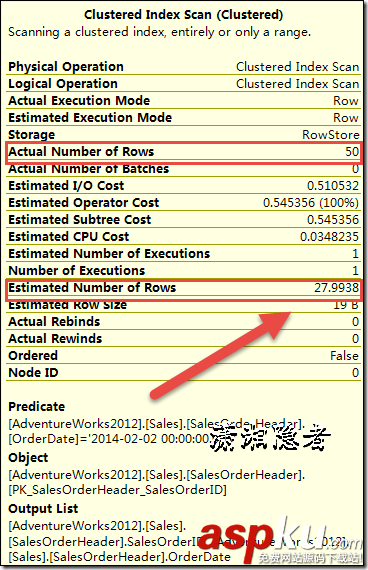Select the 'Ordered' label
The height and width of the screenshot is (570, 368).
coord(33,356)
